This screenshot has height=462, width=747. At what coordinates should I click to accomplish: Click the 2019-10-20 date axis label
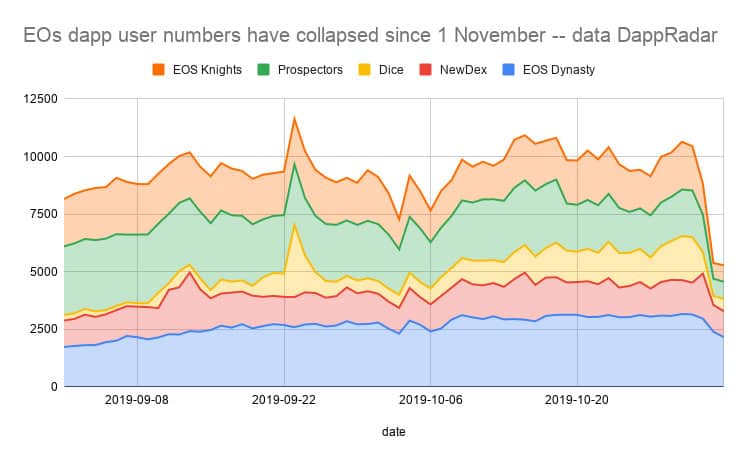(576, 400)
